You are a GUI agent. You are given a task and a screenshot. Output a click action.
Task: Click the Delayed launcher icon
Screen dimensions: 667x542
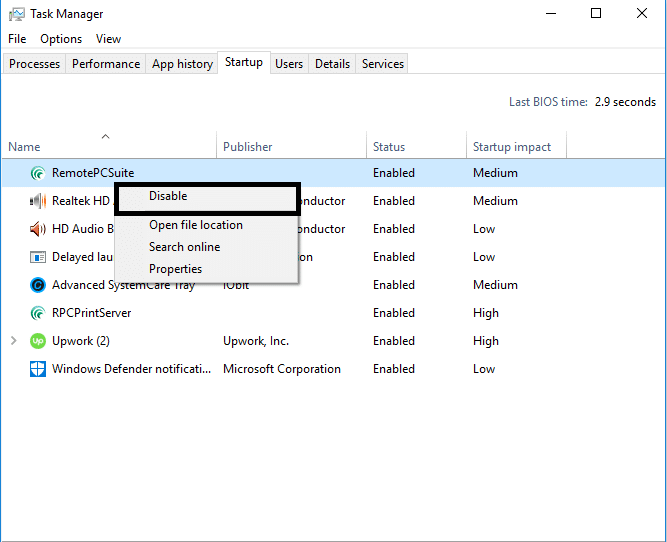pos(38,257)
